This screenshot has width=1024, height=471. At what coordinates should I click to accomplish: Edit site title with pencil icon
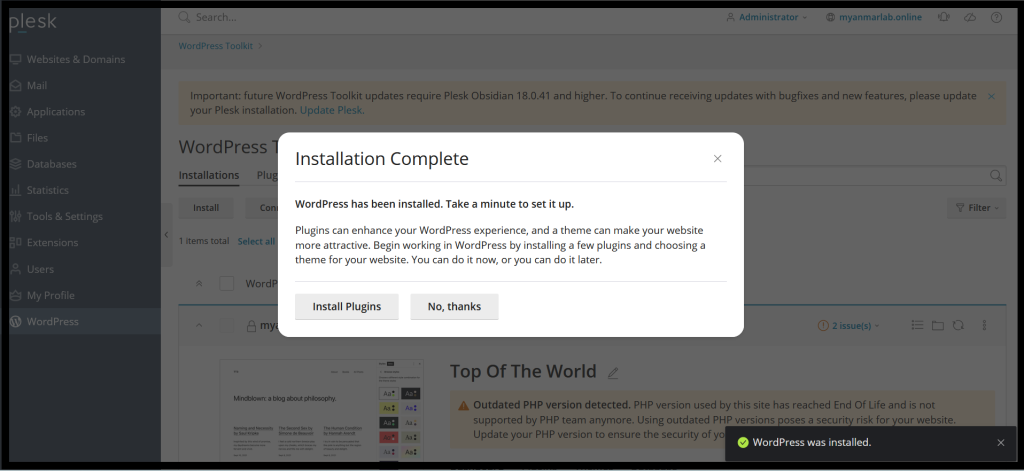click(x=613, y=373)
